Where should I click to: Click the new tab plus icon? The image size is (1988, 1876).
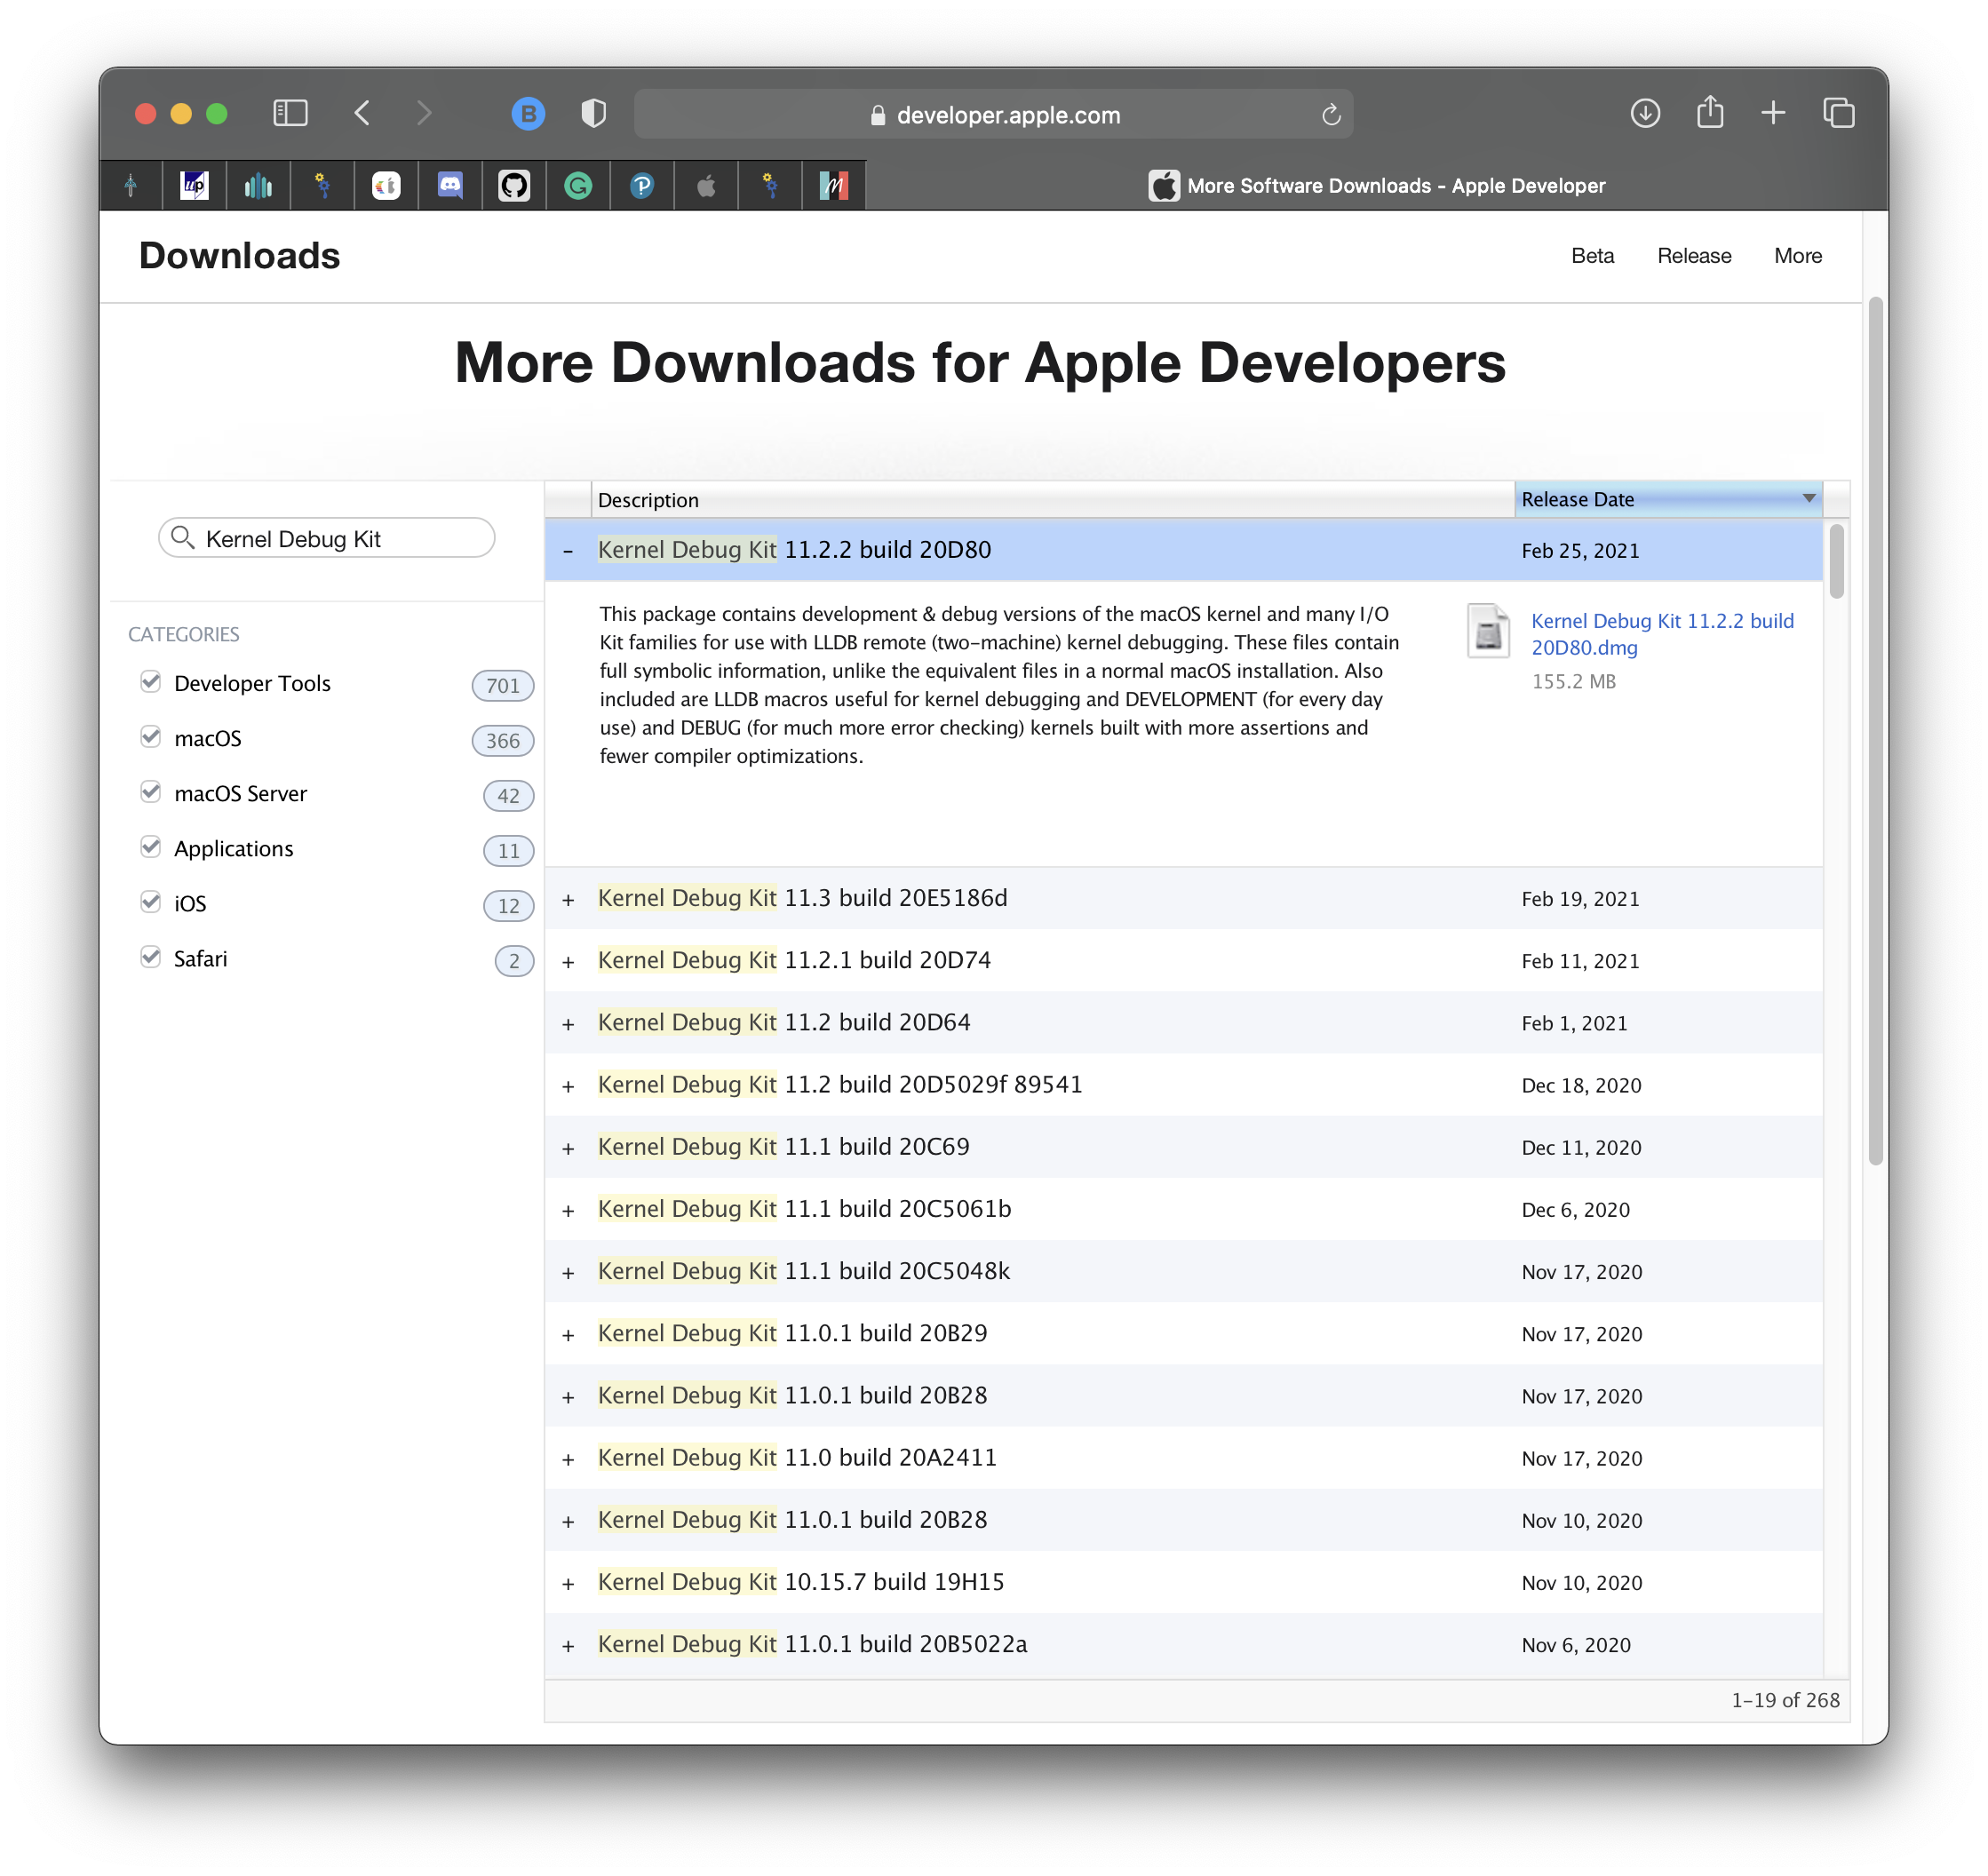[x=1773, y=113]
